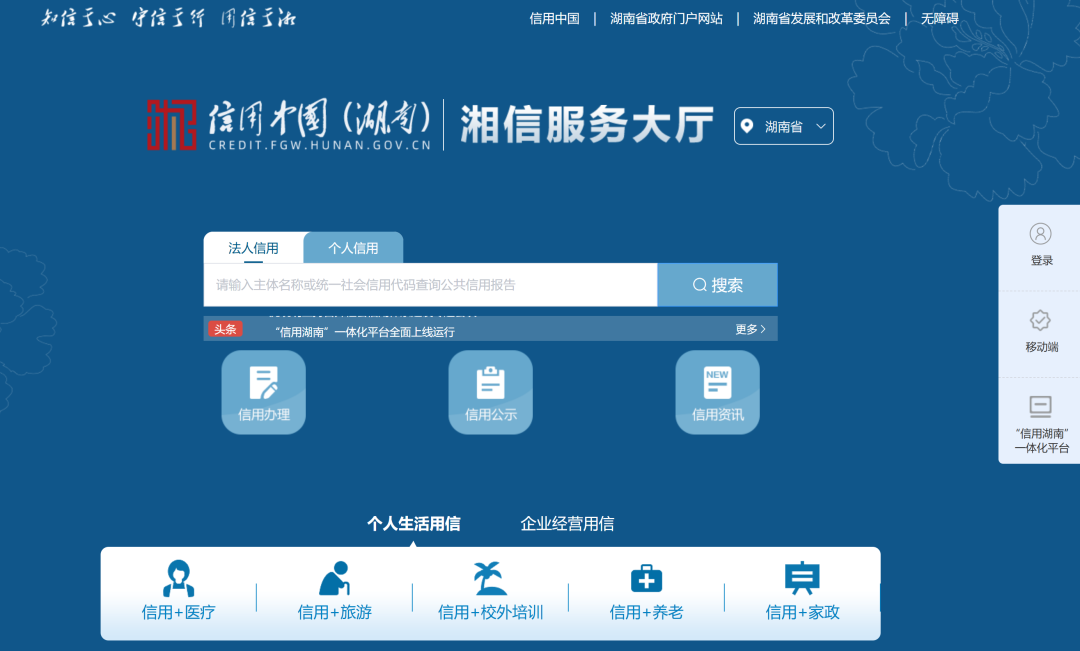Select the 信用+医疗 doctor icon
Screen dimensions: 1080x651
pyautogui.click(x=178, y=579)
